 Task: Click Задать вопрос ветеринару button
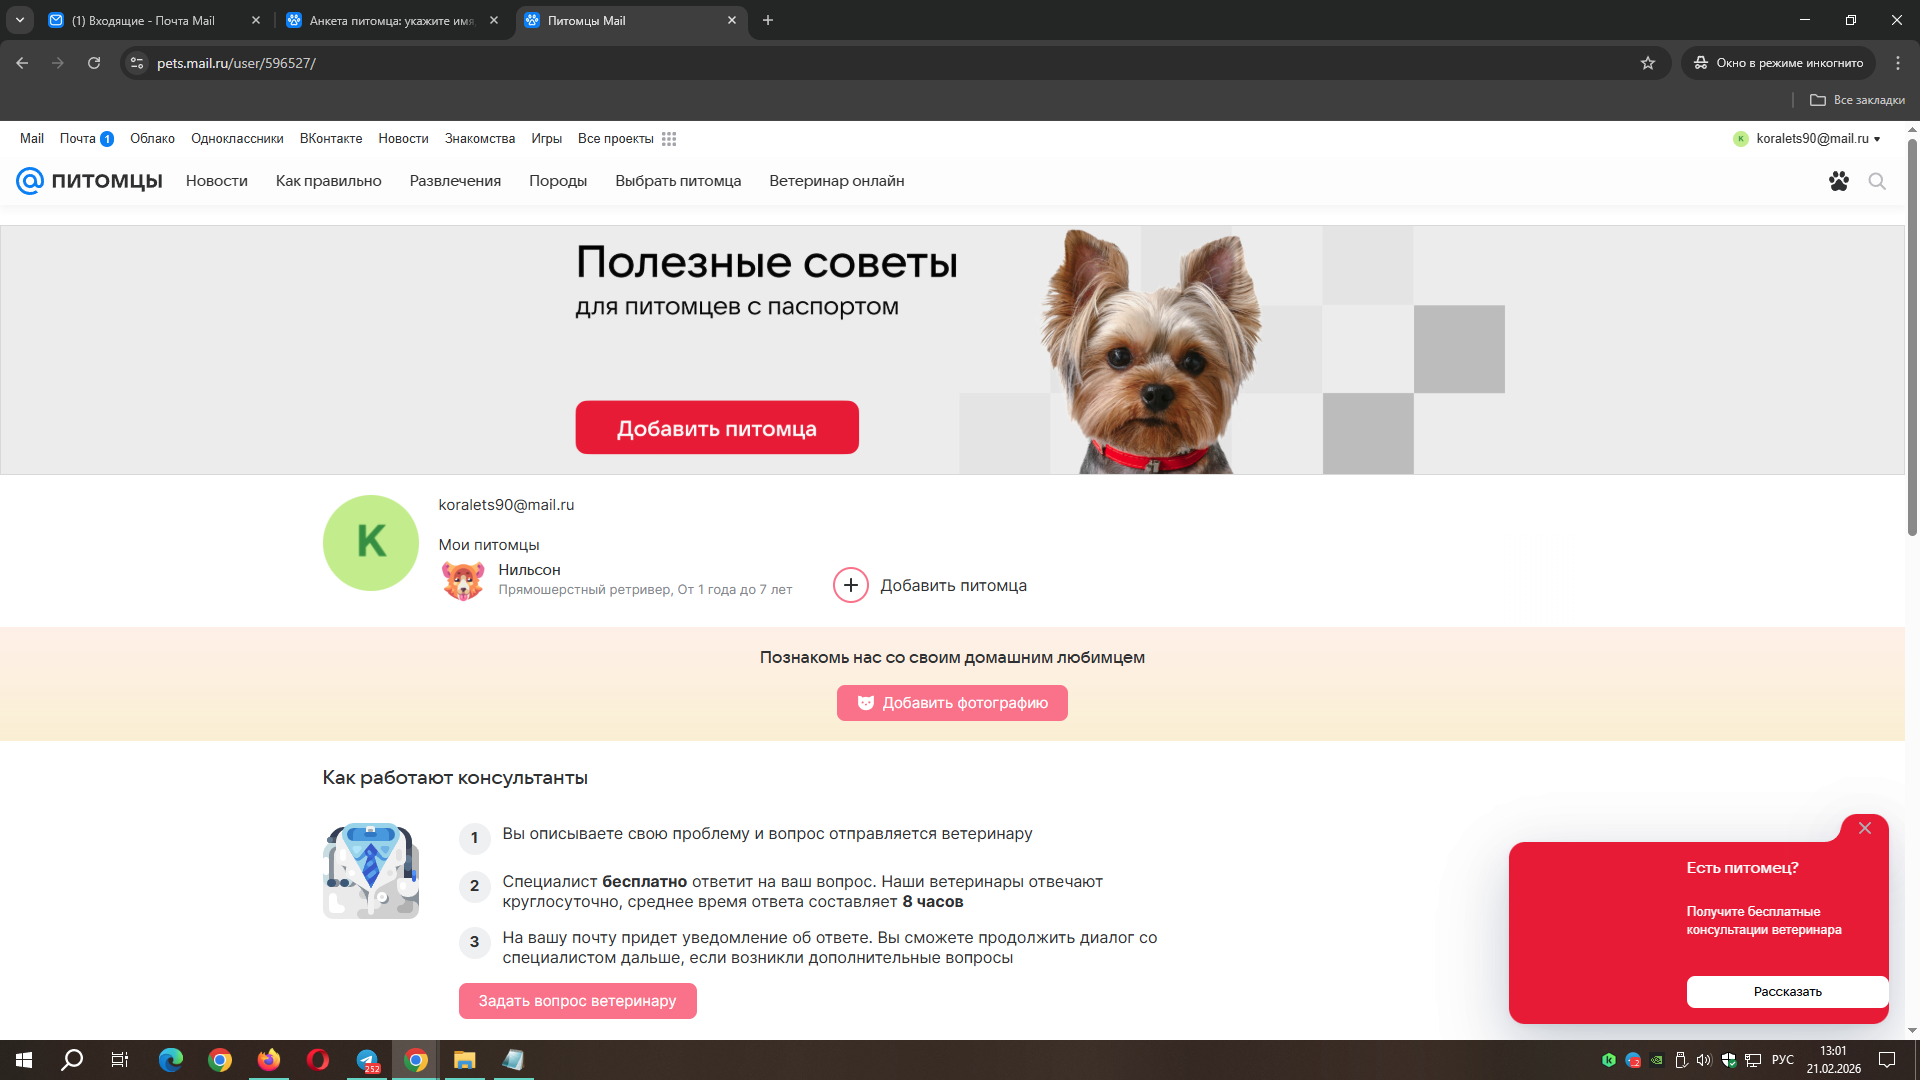[x=577, y=1000]
